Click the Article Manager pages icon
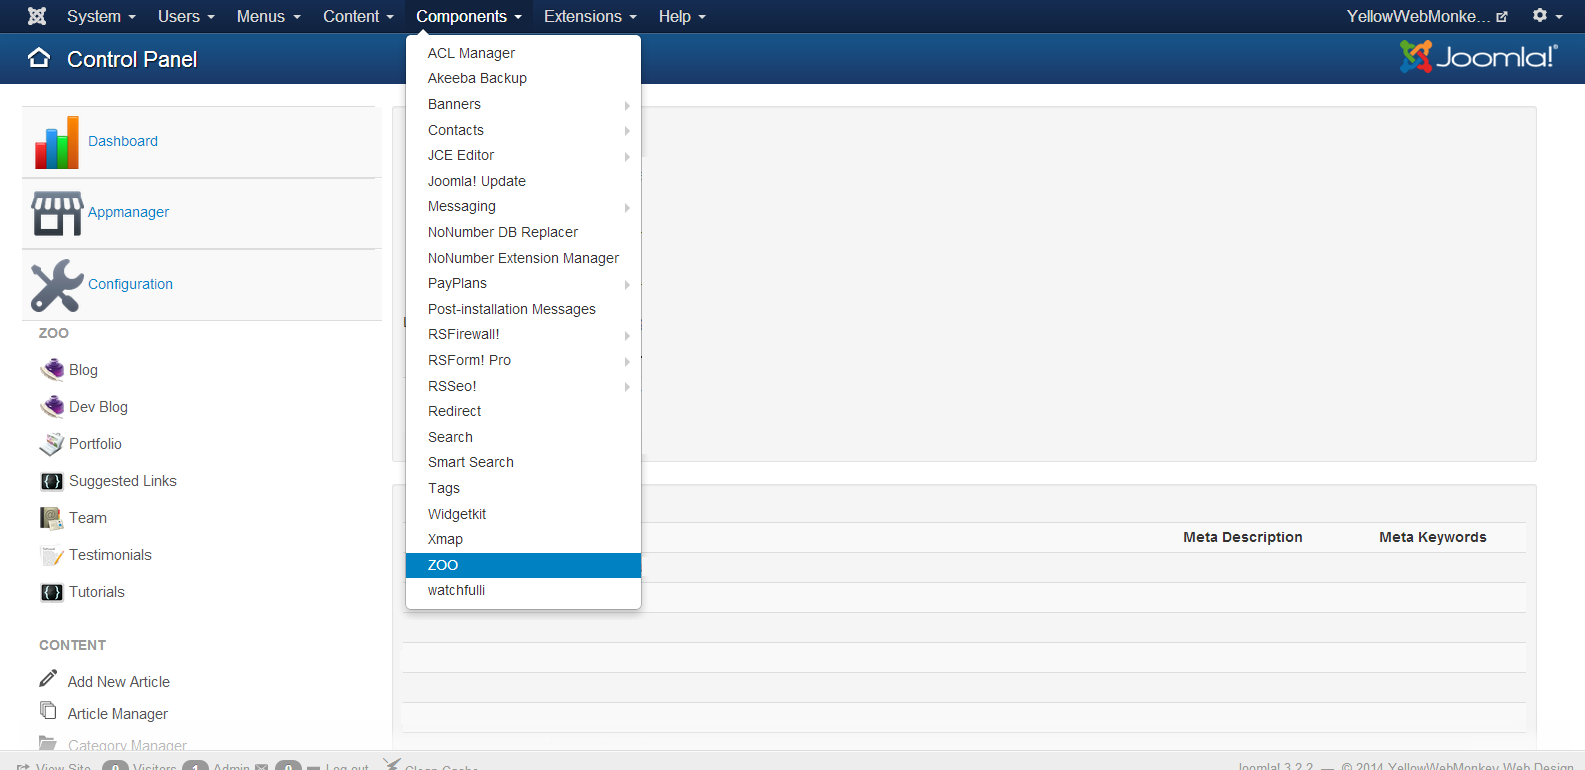 coord(48,710)
